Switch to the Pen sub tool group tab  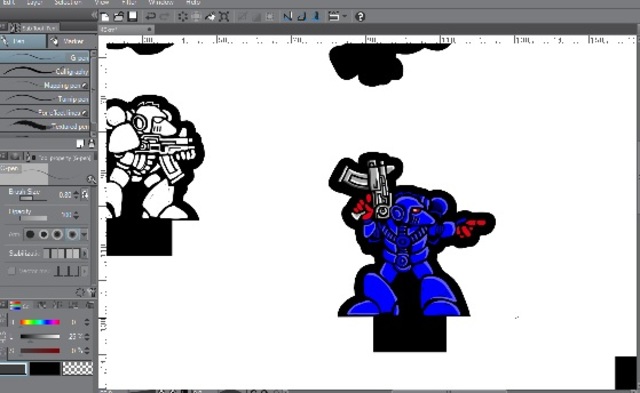pos(23,41)
